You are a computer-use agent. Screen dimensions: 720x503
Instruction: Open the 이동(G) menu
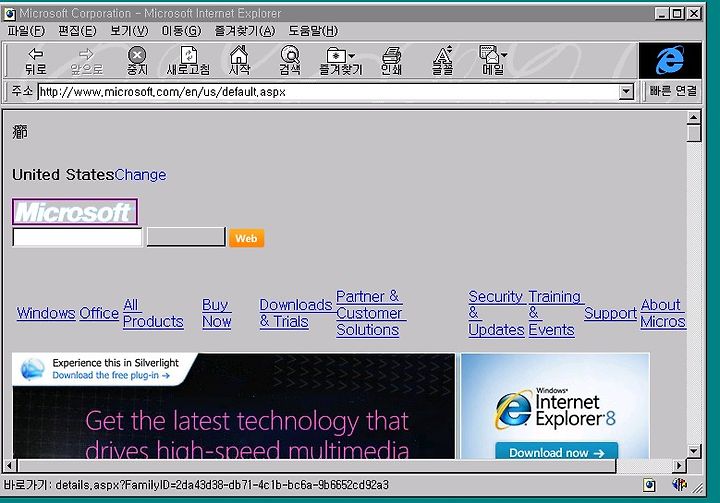(181, 31)
